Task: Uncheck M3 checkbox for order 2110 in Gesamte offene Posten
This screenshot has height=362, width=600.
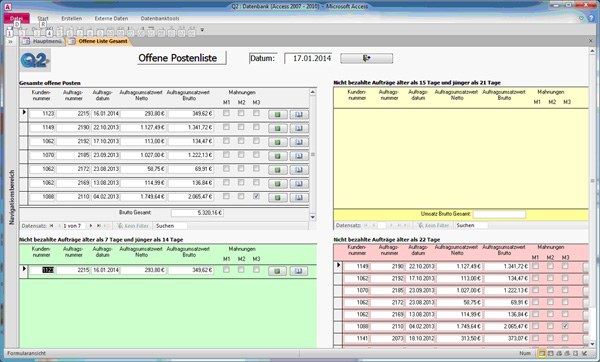Action: click(x=256, y=196)
